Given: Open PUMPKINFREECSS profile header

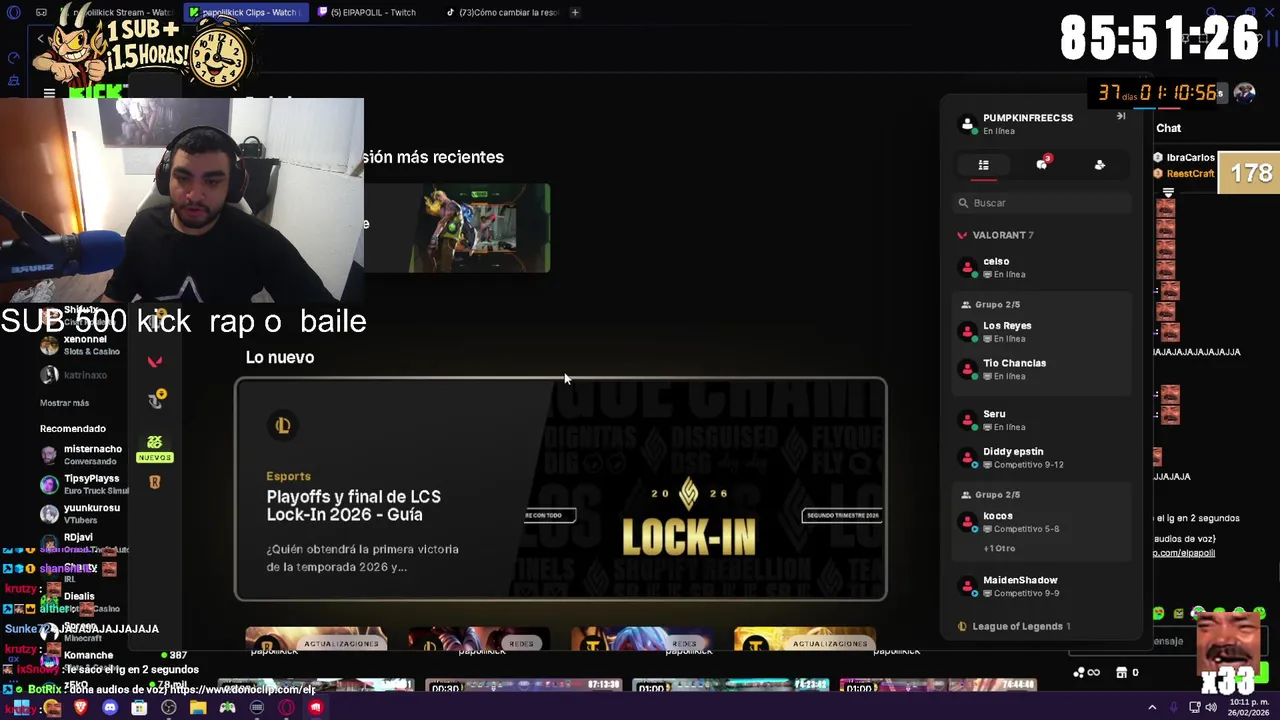Looking at the screenshot, I should point(1017,124).
